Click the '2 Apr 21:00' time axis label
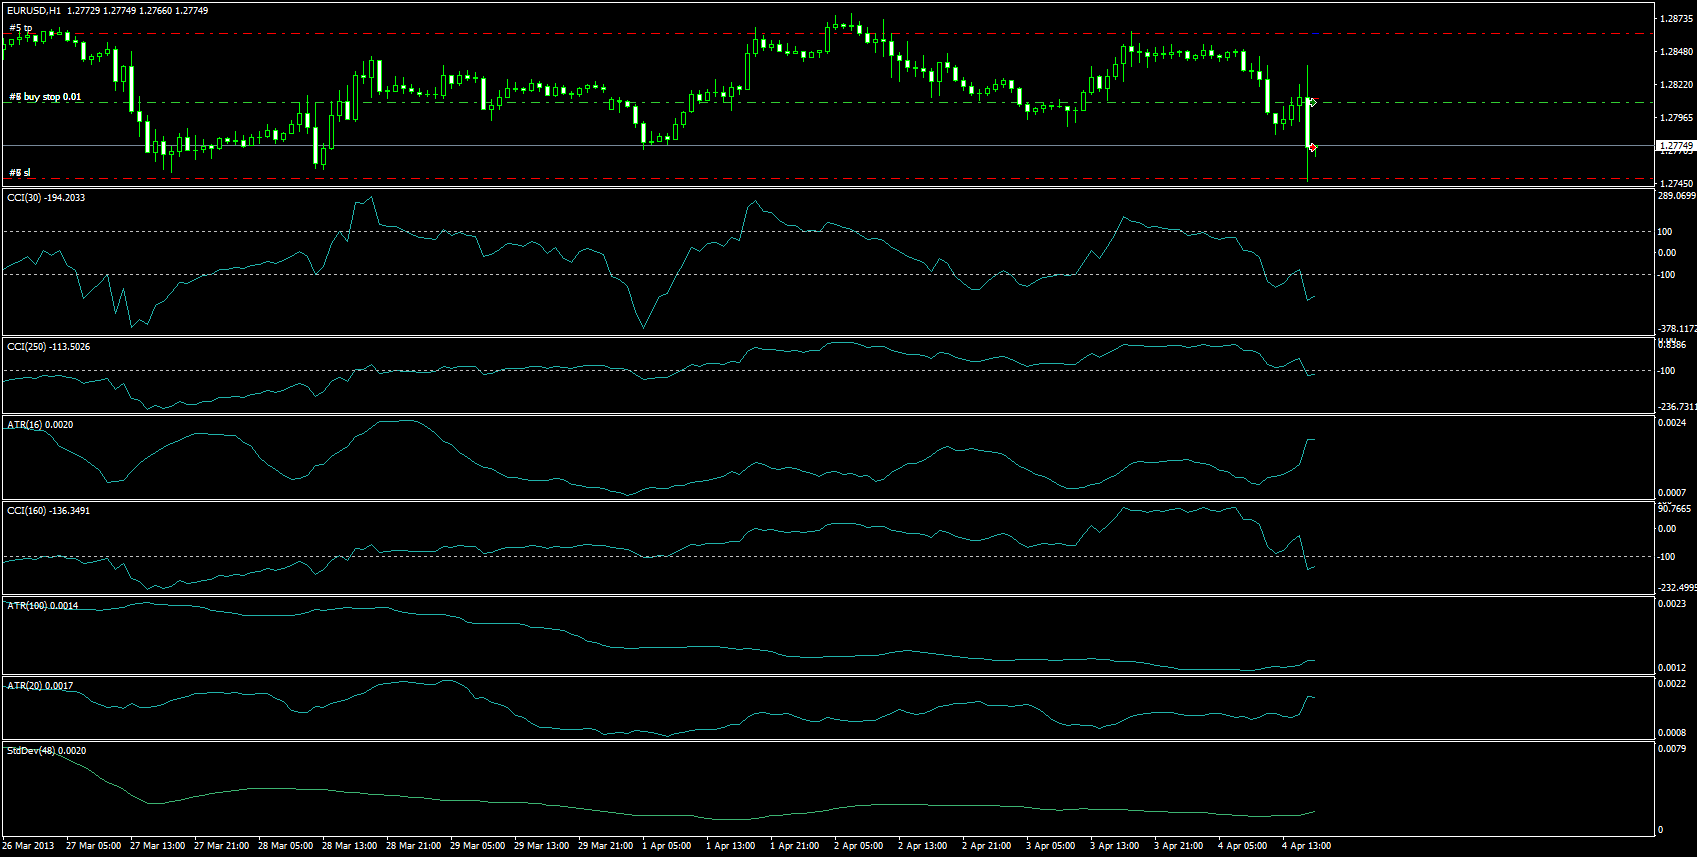 pos(986,846)
